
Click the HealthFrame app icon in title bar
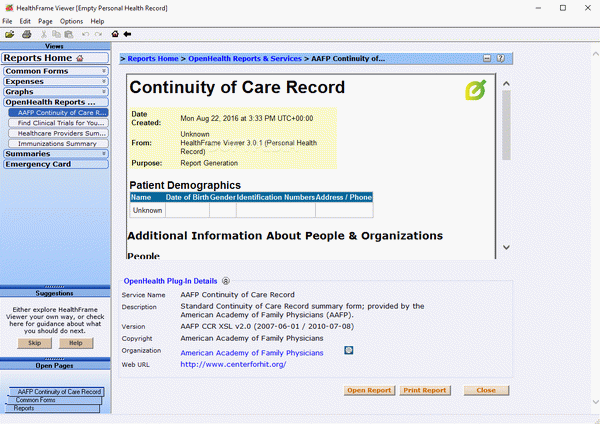[x=9, y=8]
